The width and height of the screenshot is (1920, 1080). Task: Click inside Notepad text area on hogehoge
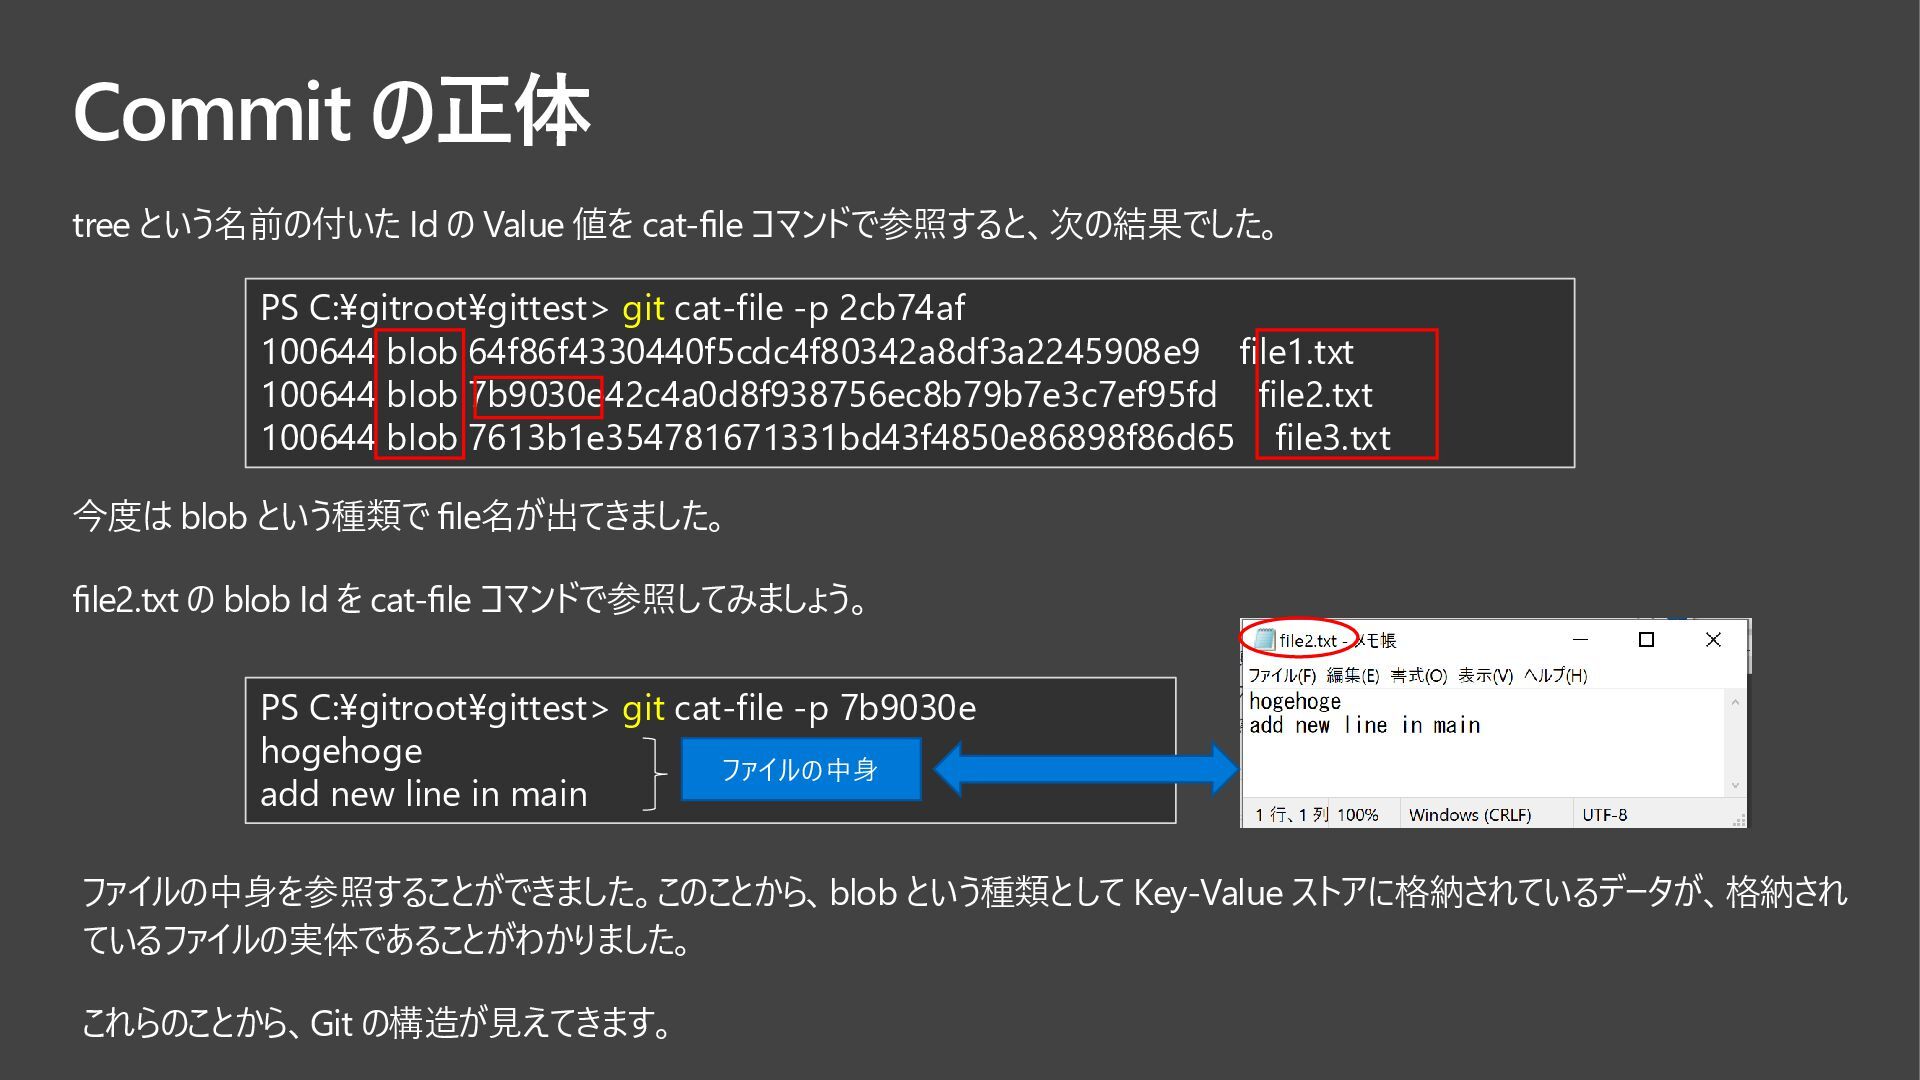coord(1295,702)
